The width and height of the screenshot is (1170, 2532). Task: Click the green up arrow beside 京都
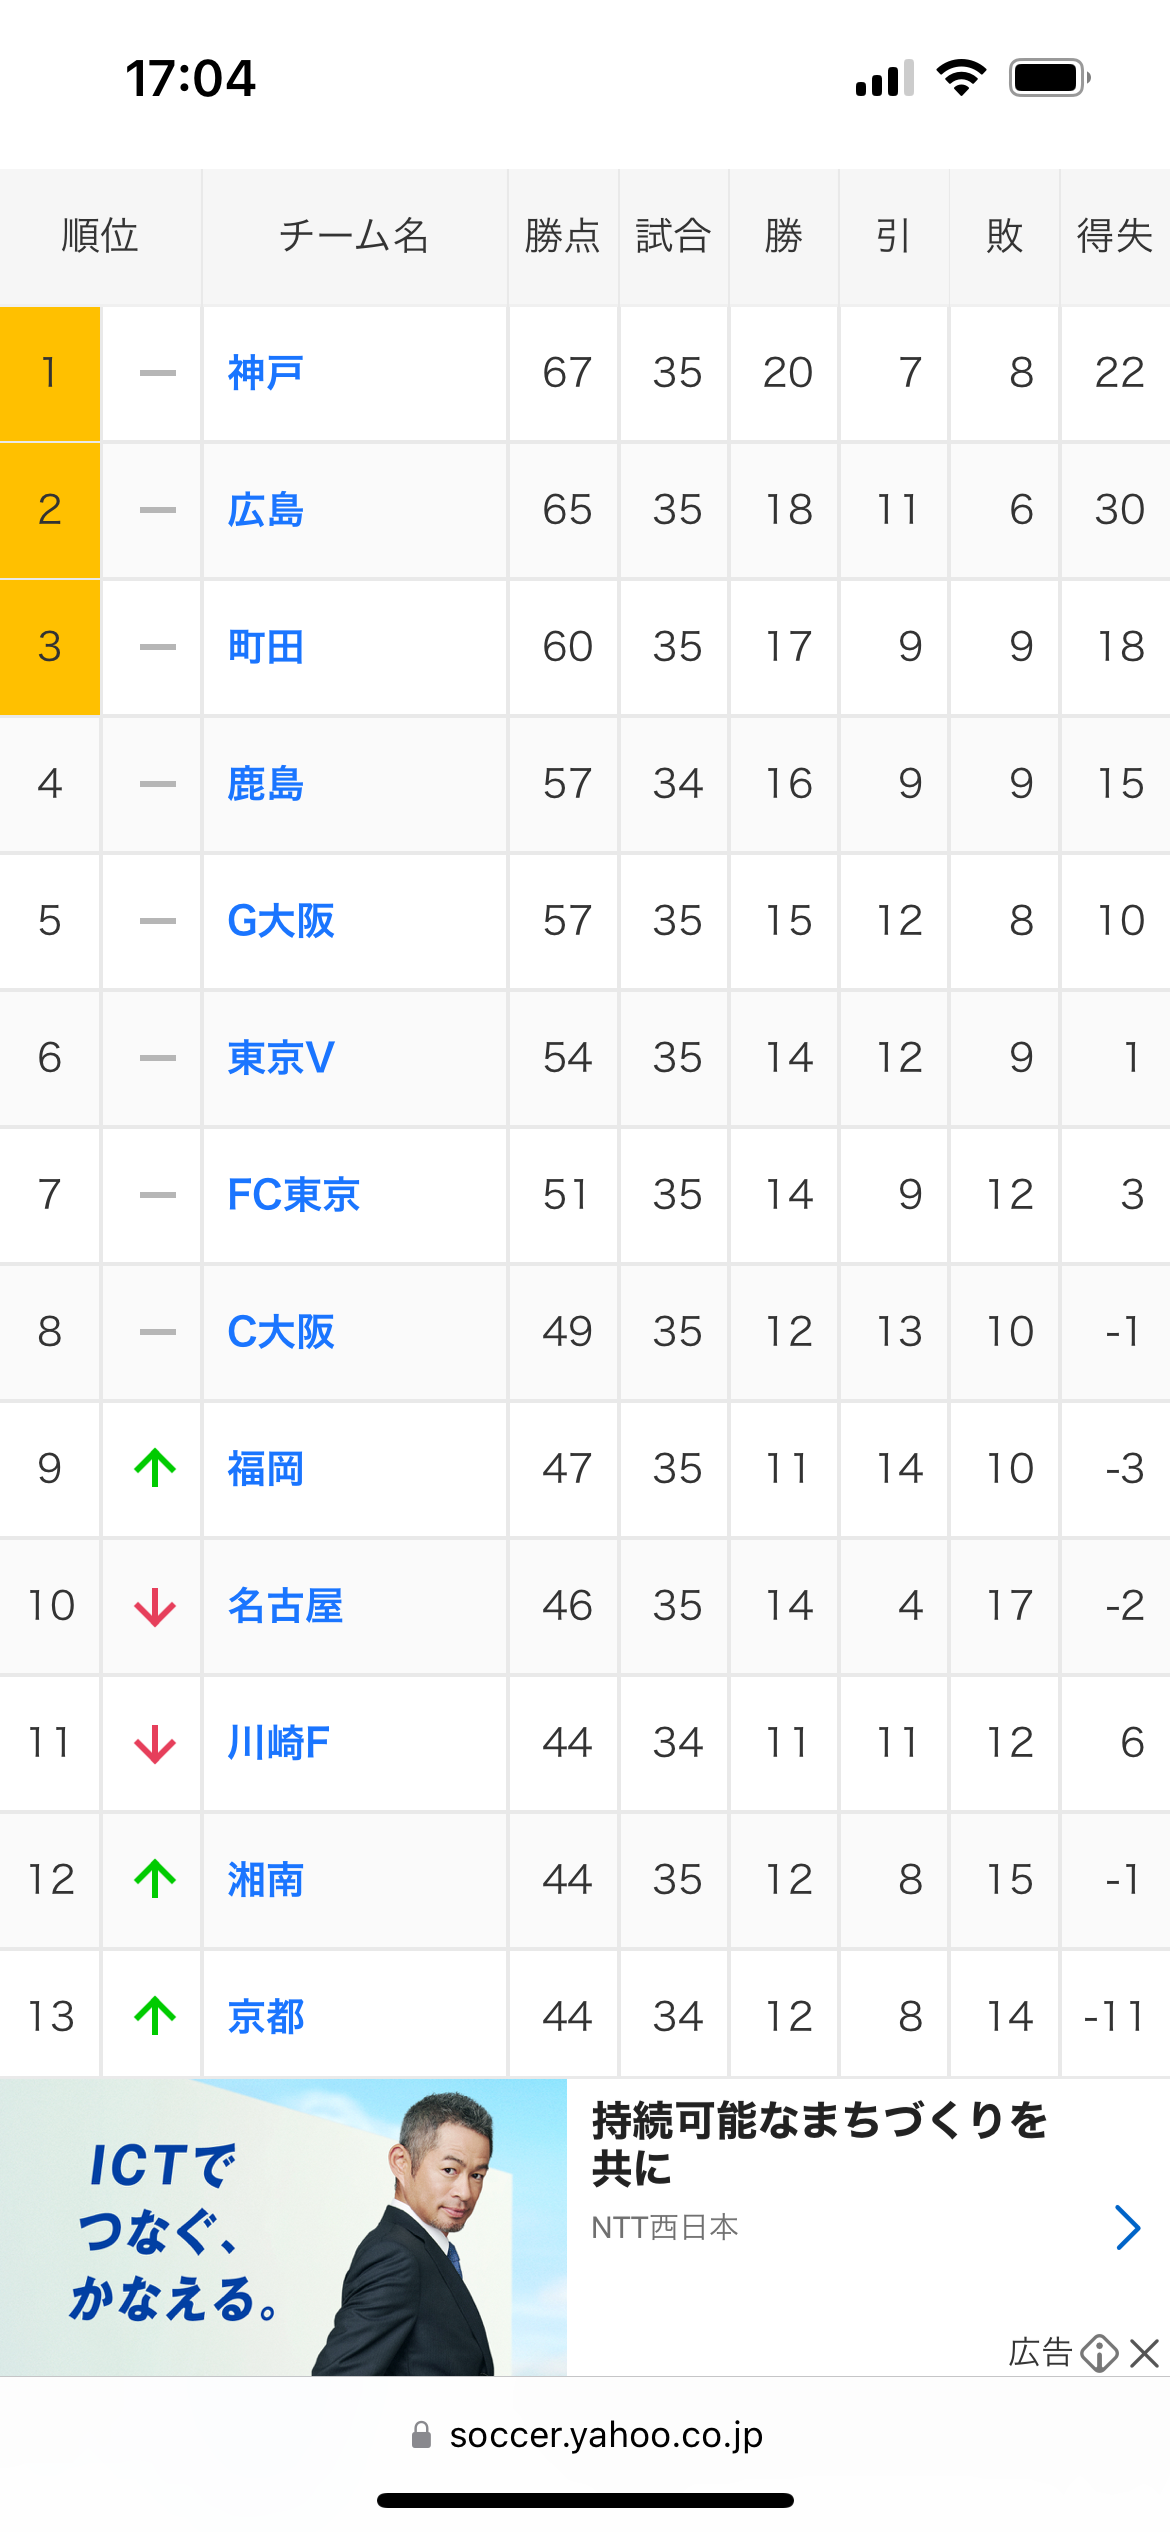[155, 2016]
